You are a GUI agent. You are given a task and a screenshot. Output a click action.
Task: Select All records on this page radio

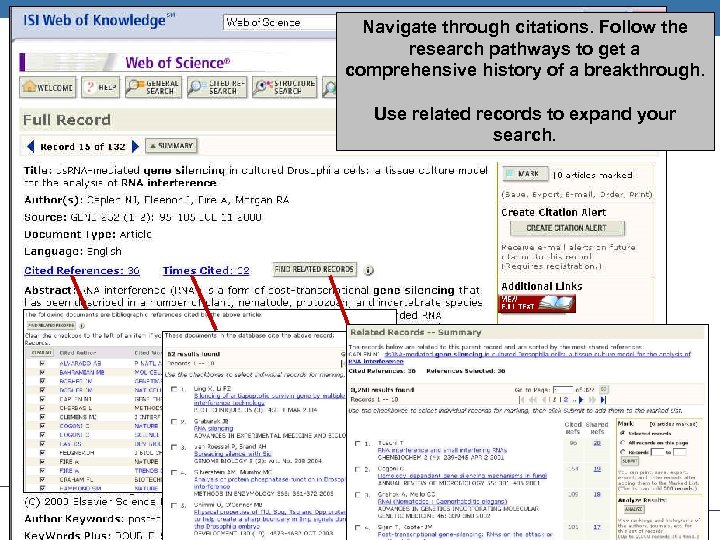click(623, 443)
